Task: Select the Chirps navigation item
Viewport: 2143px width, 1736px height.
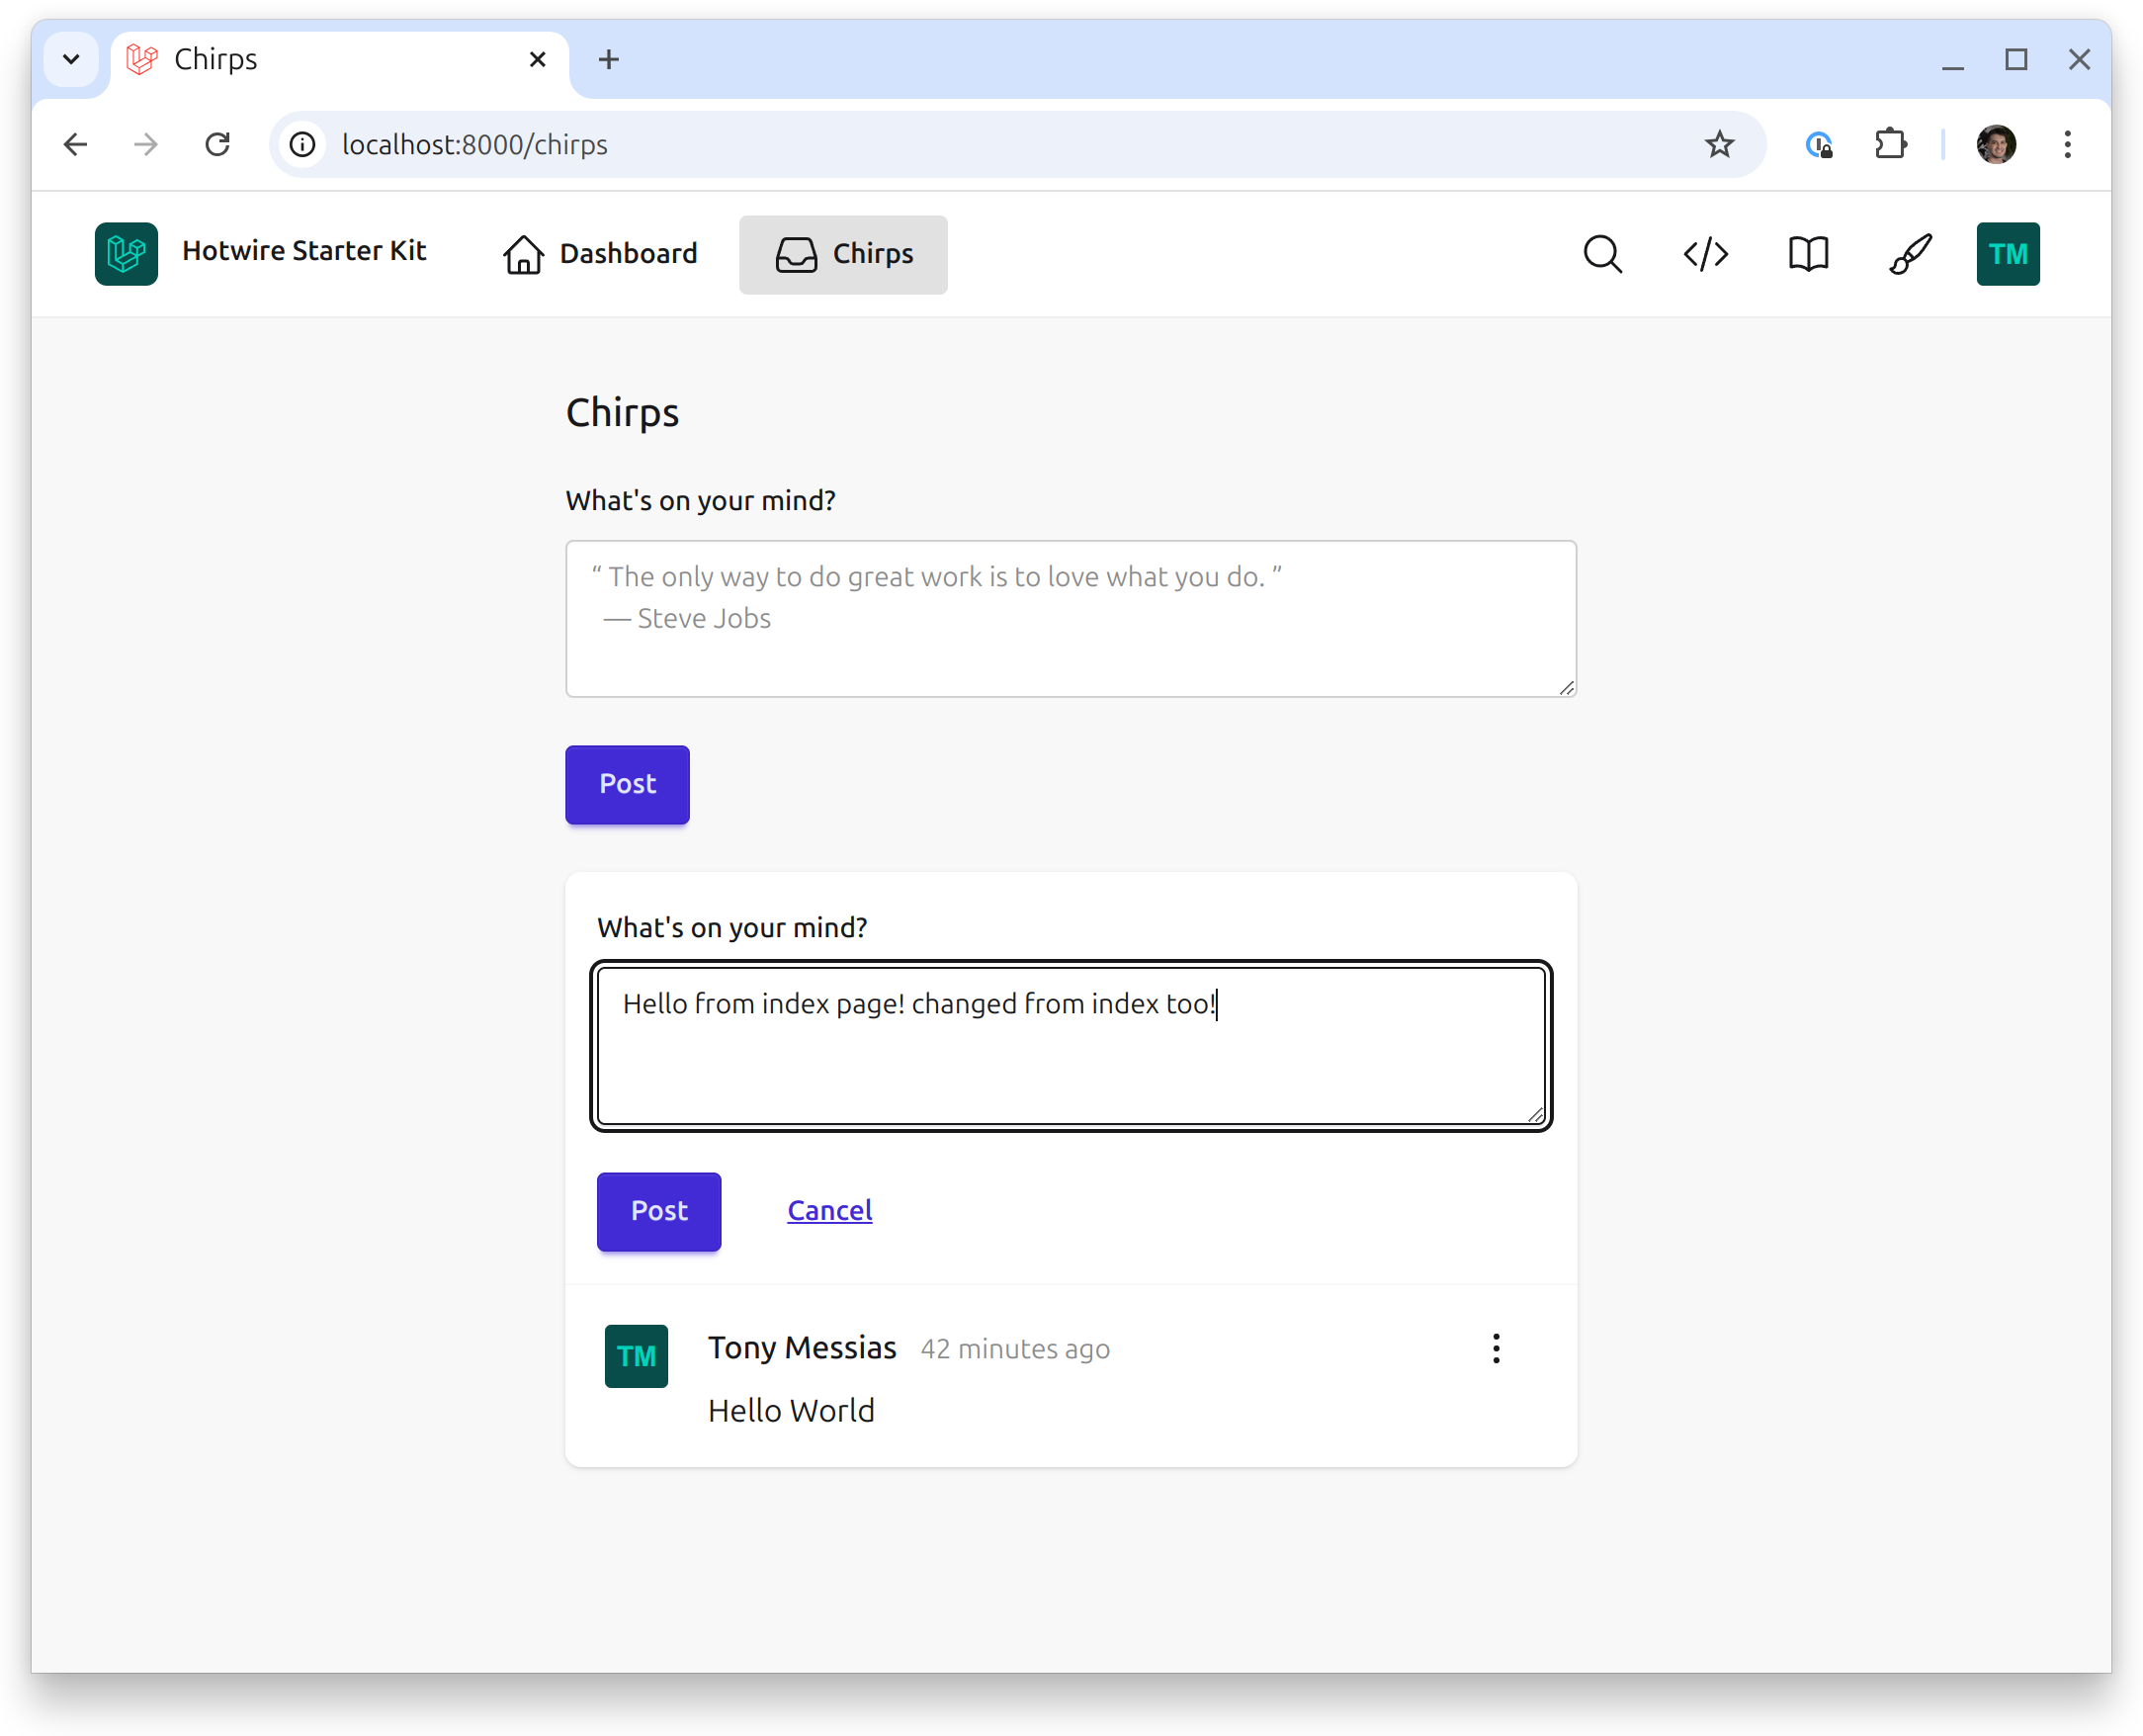Action: pos(873,254)
